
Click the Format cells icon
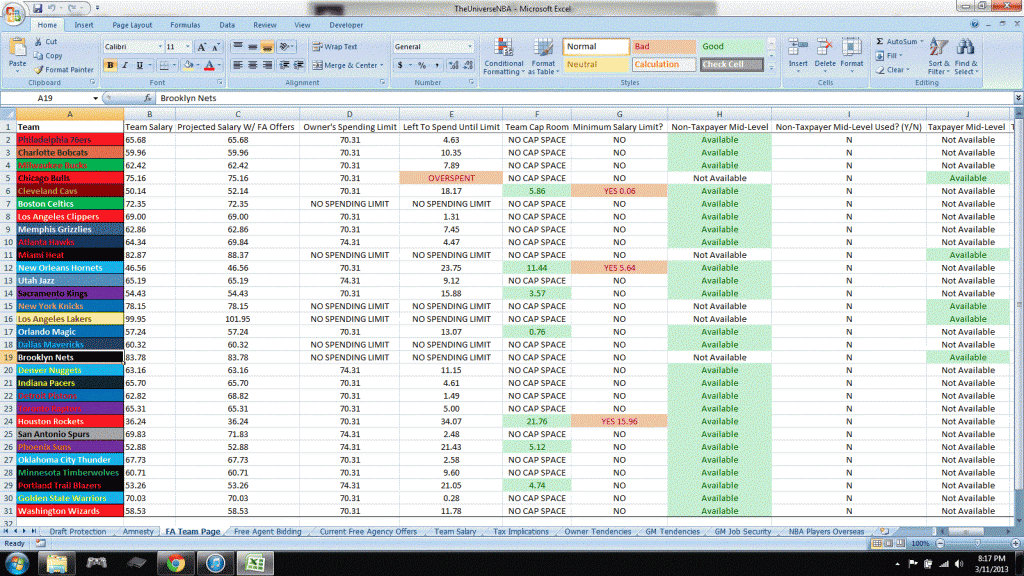pos(852,47)
